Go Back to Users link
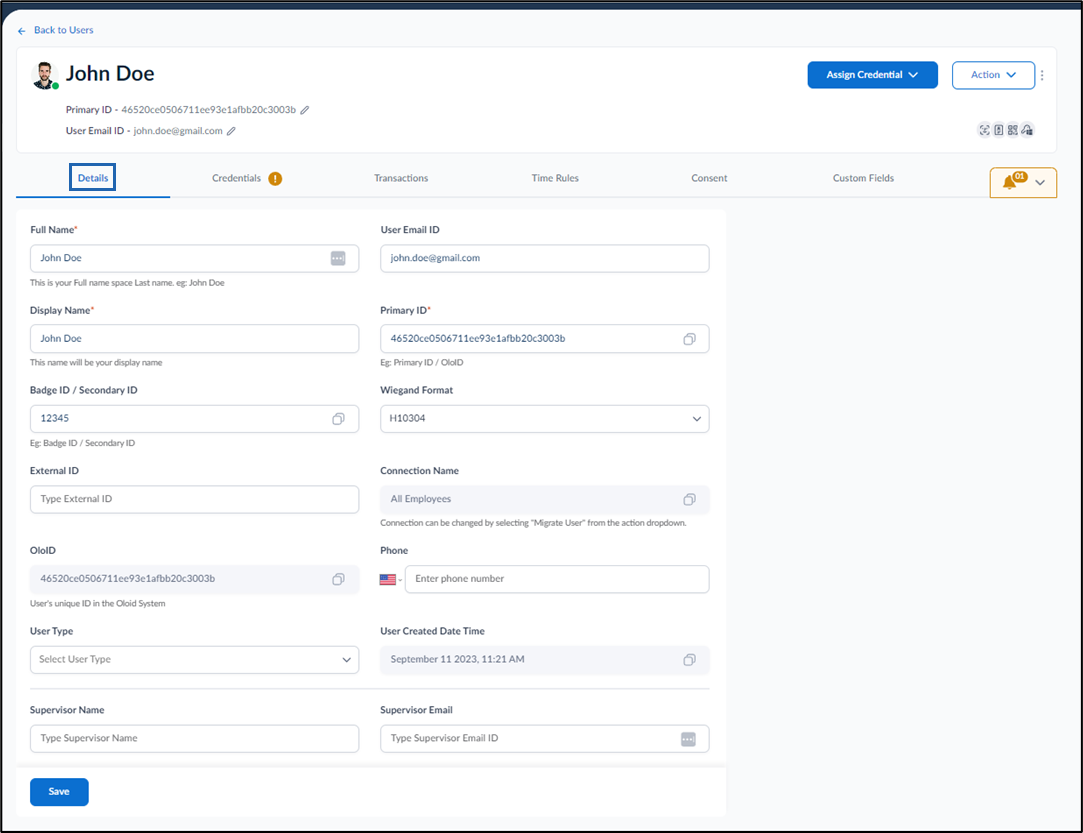The width and height of the screenshot is (1083, 833). click(64, 30)
